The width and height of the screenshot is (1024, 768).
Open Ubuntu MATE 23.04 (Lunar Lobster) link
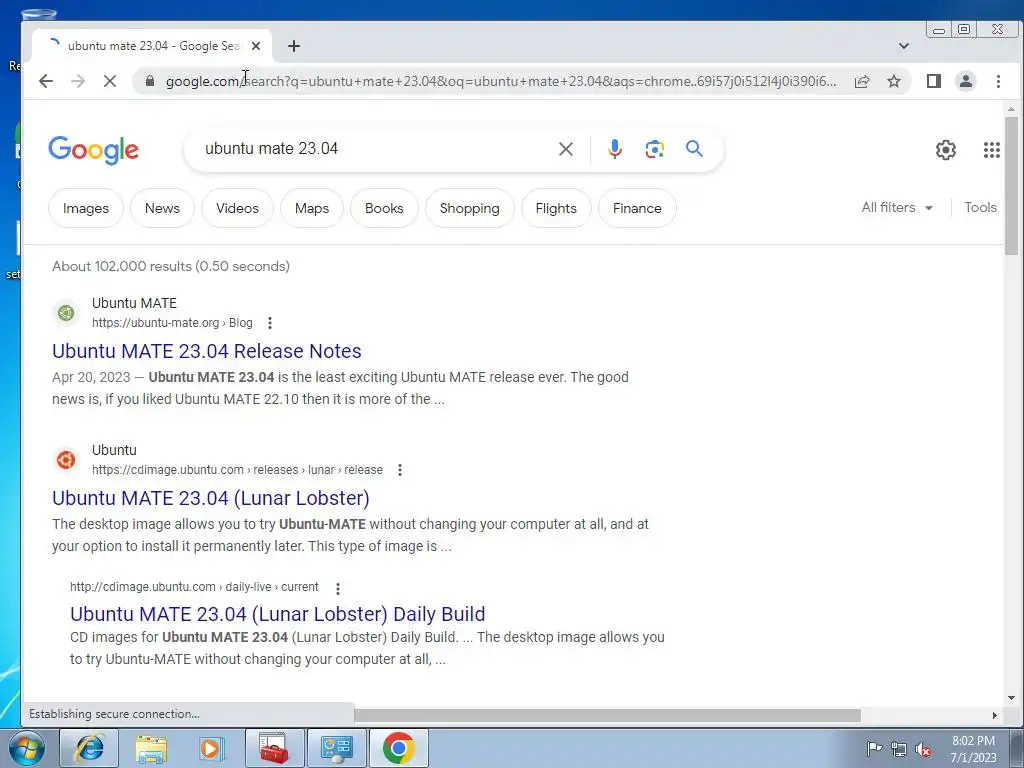point(211,498)
